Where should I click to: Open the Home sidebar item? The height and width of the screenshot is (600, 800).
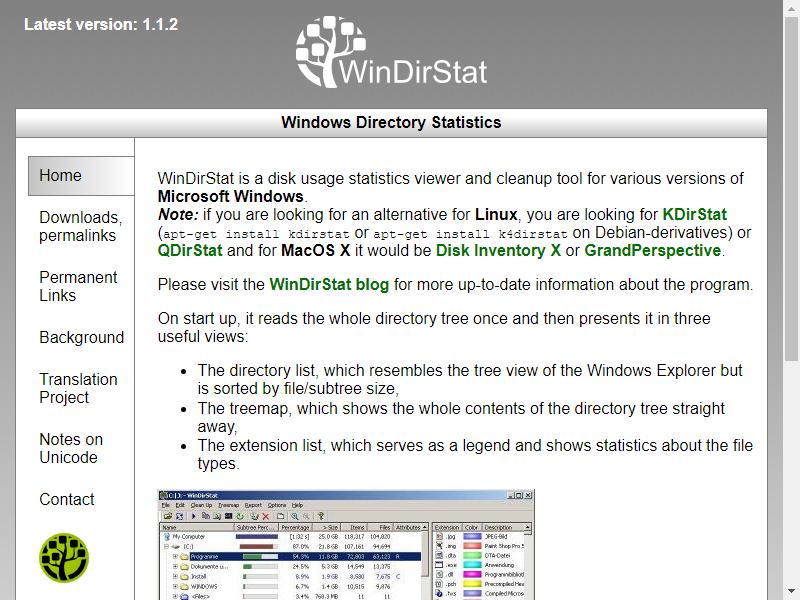point(81,176)
